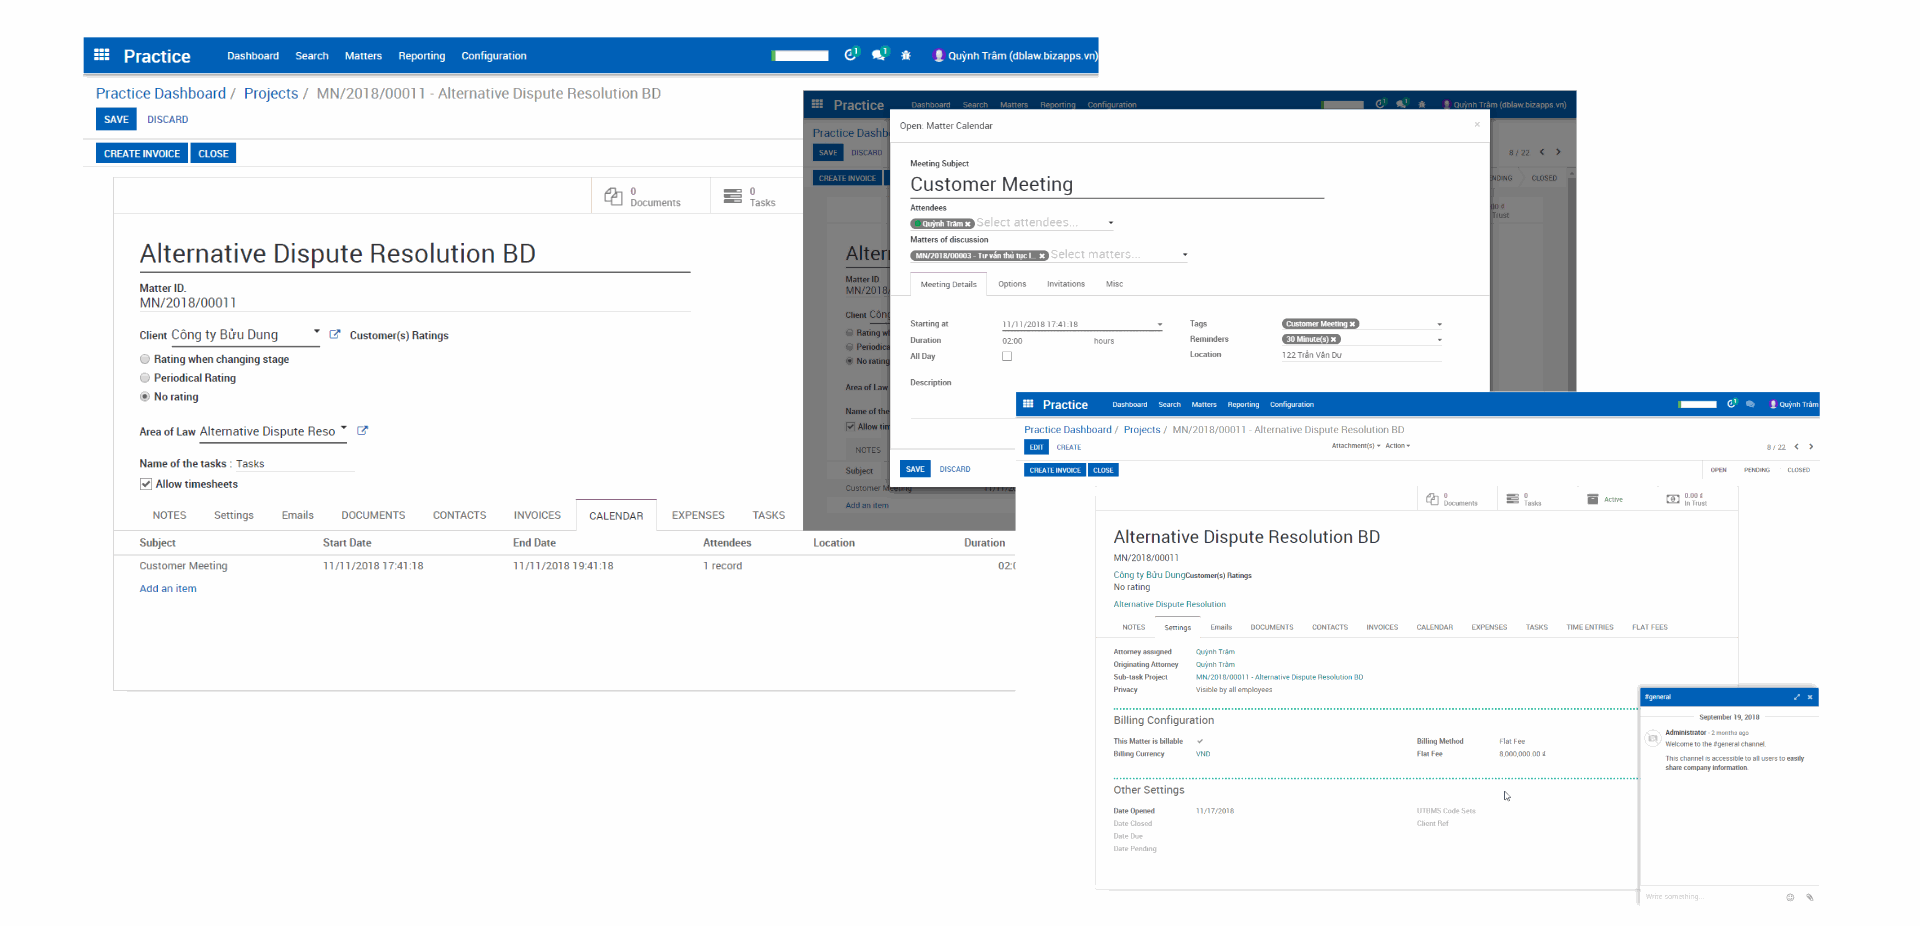Open the Starting at date dropdown arrow
Screen dimensions: 1920x926
point(1160,325)
